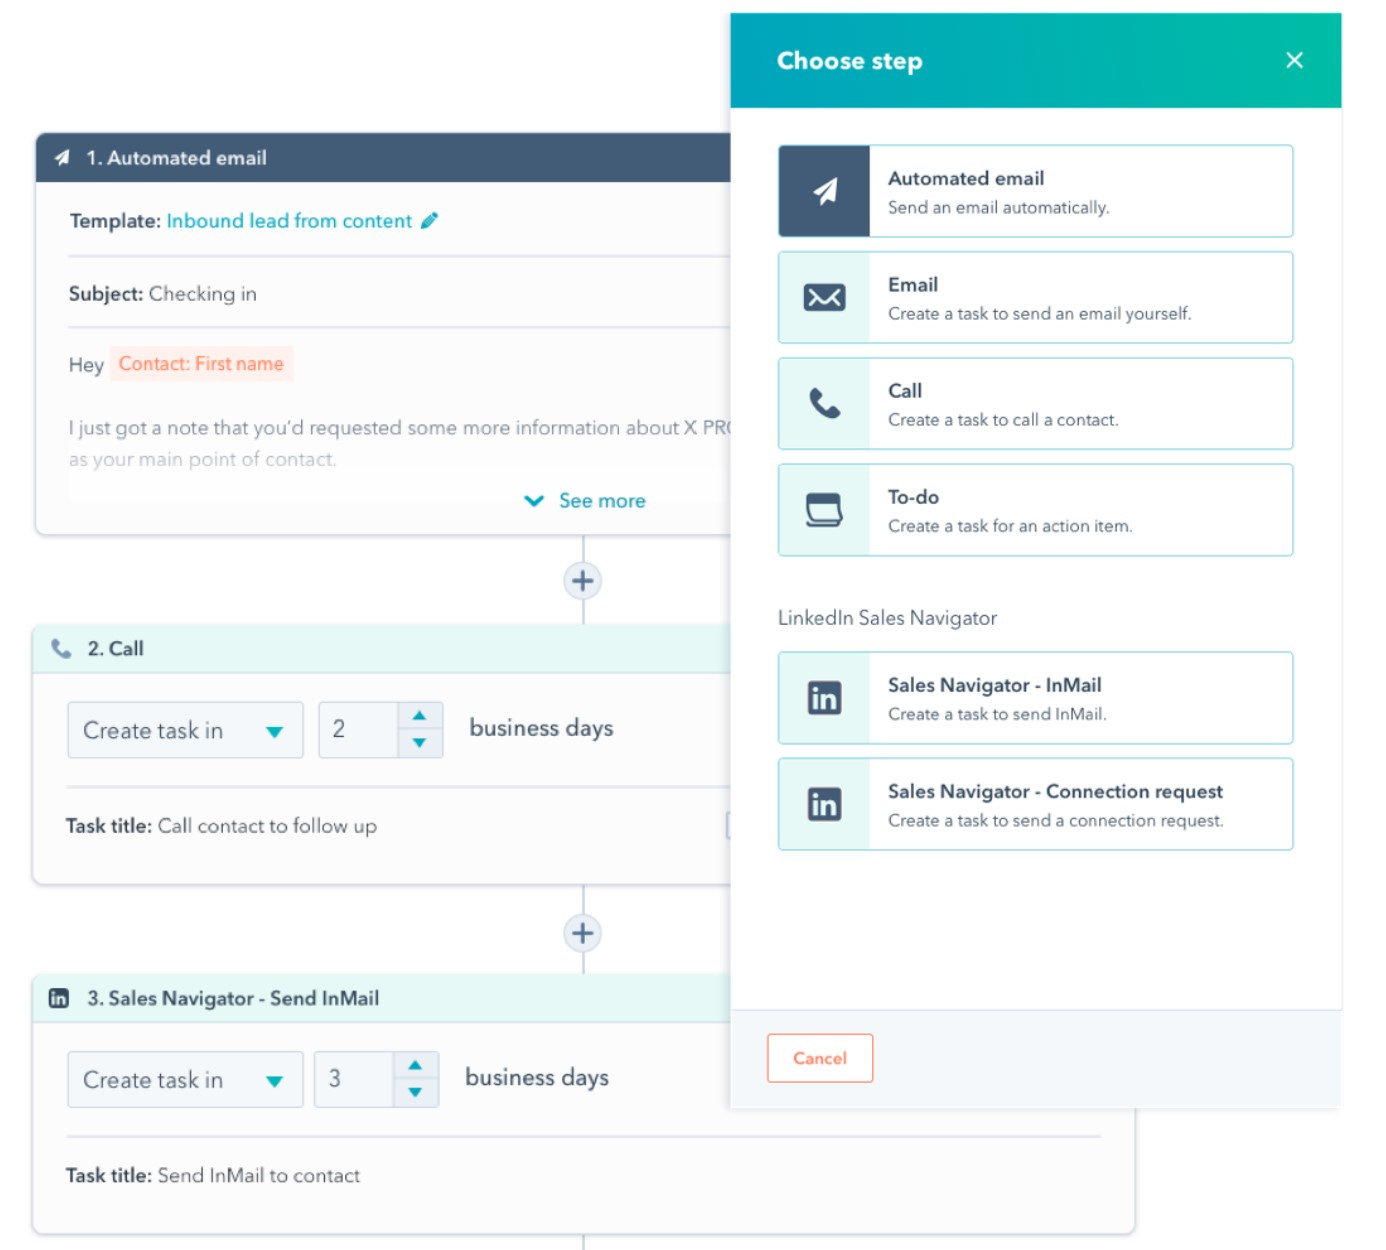Choose the Email task step option
The image size is (1386, 1250).
tap(1035, 297)
